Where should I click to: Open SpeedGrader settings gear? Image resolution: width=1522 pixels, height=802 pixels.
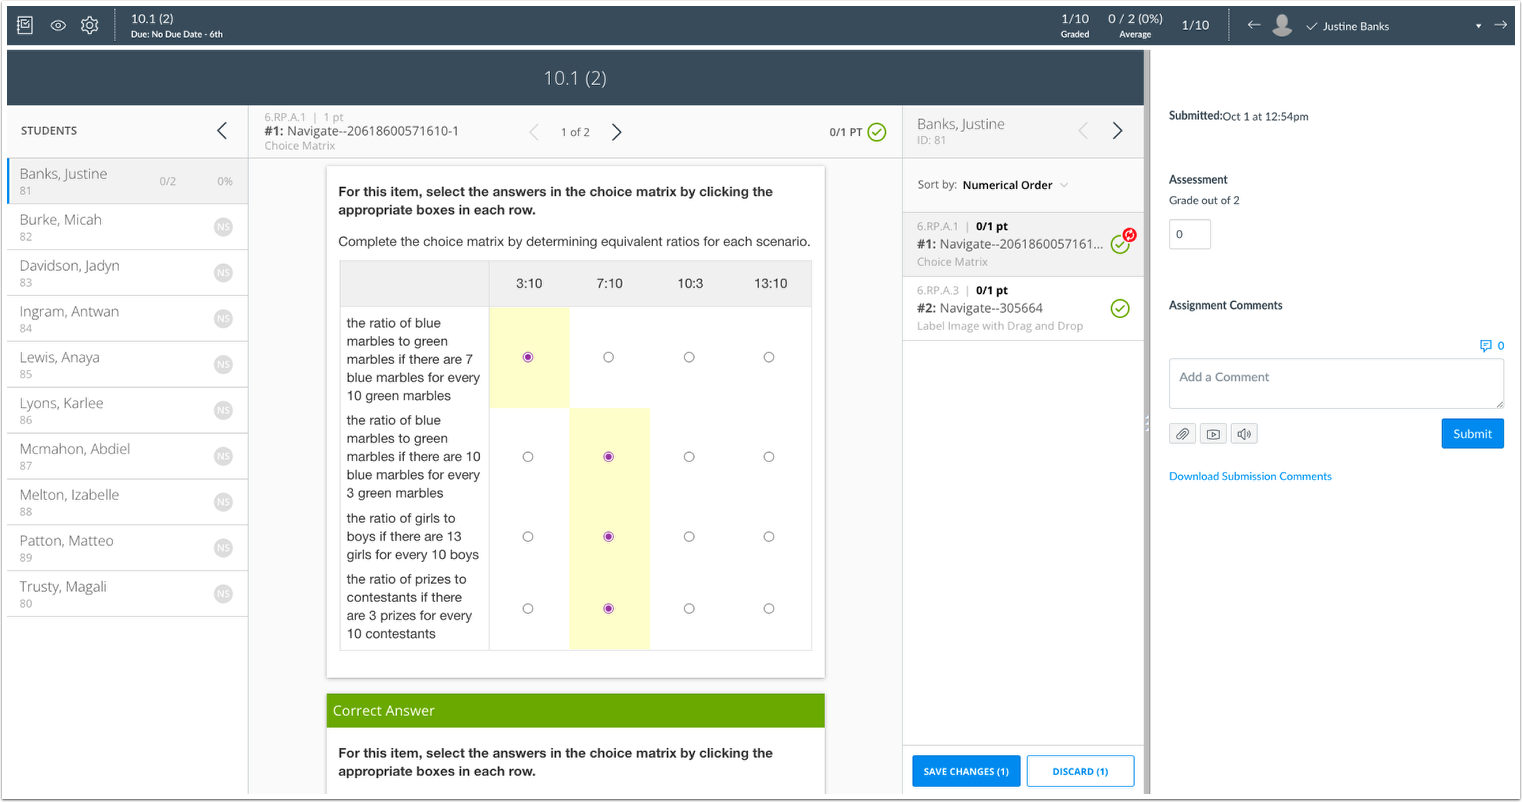(x=89, y=25)
